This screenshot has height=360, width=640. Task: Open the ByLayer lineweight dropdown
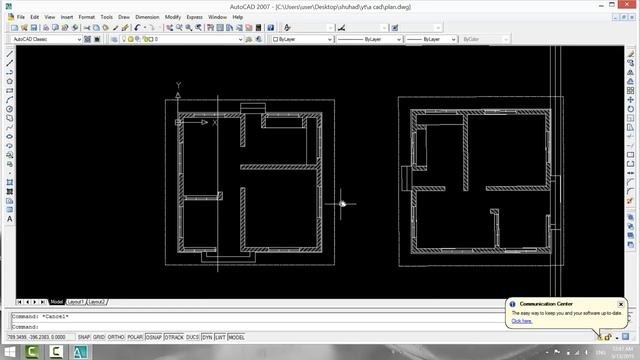tap(431, 39)
